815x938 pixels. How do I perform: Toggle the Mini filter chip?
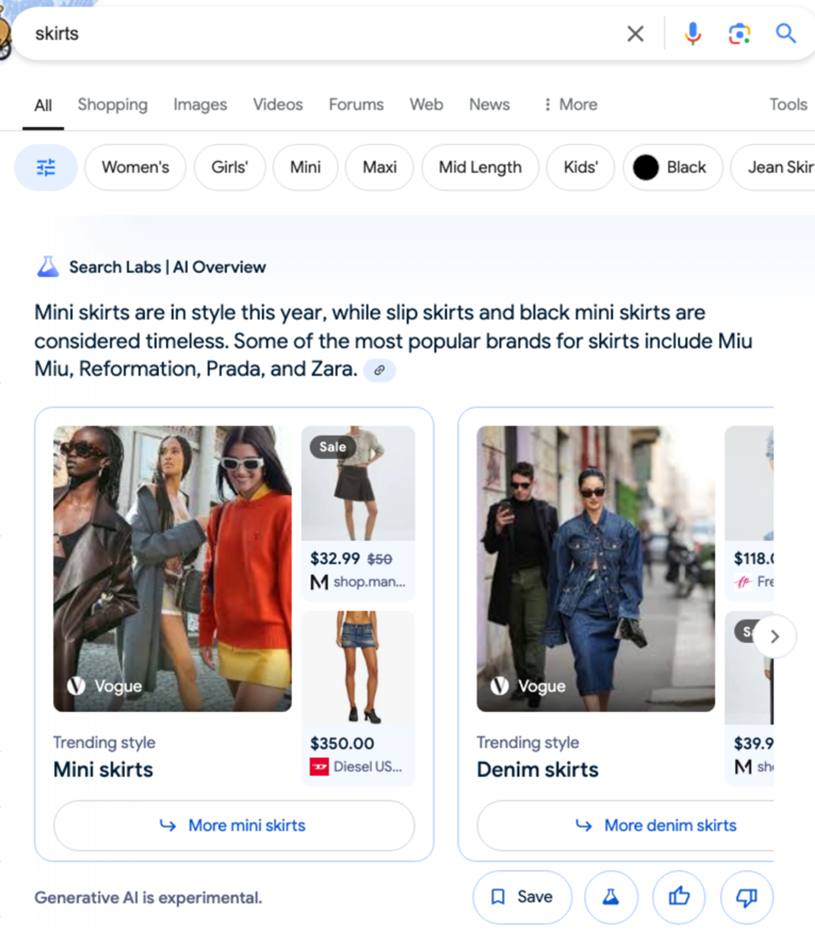(305, 167)
